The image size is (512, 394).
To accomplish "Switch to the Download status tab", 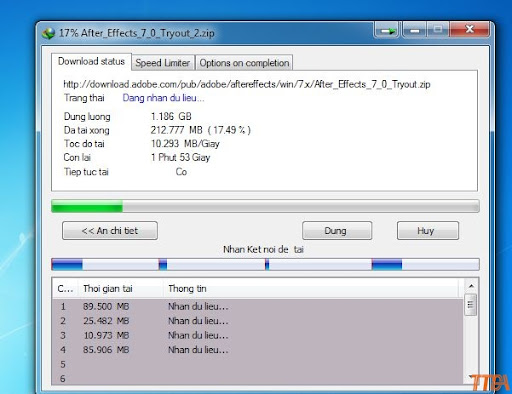I will 91,61.
